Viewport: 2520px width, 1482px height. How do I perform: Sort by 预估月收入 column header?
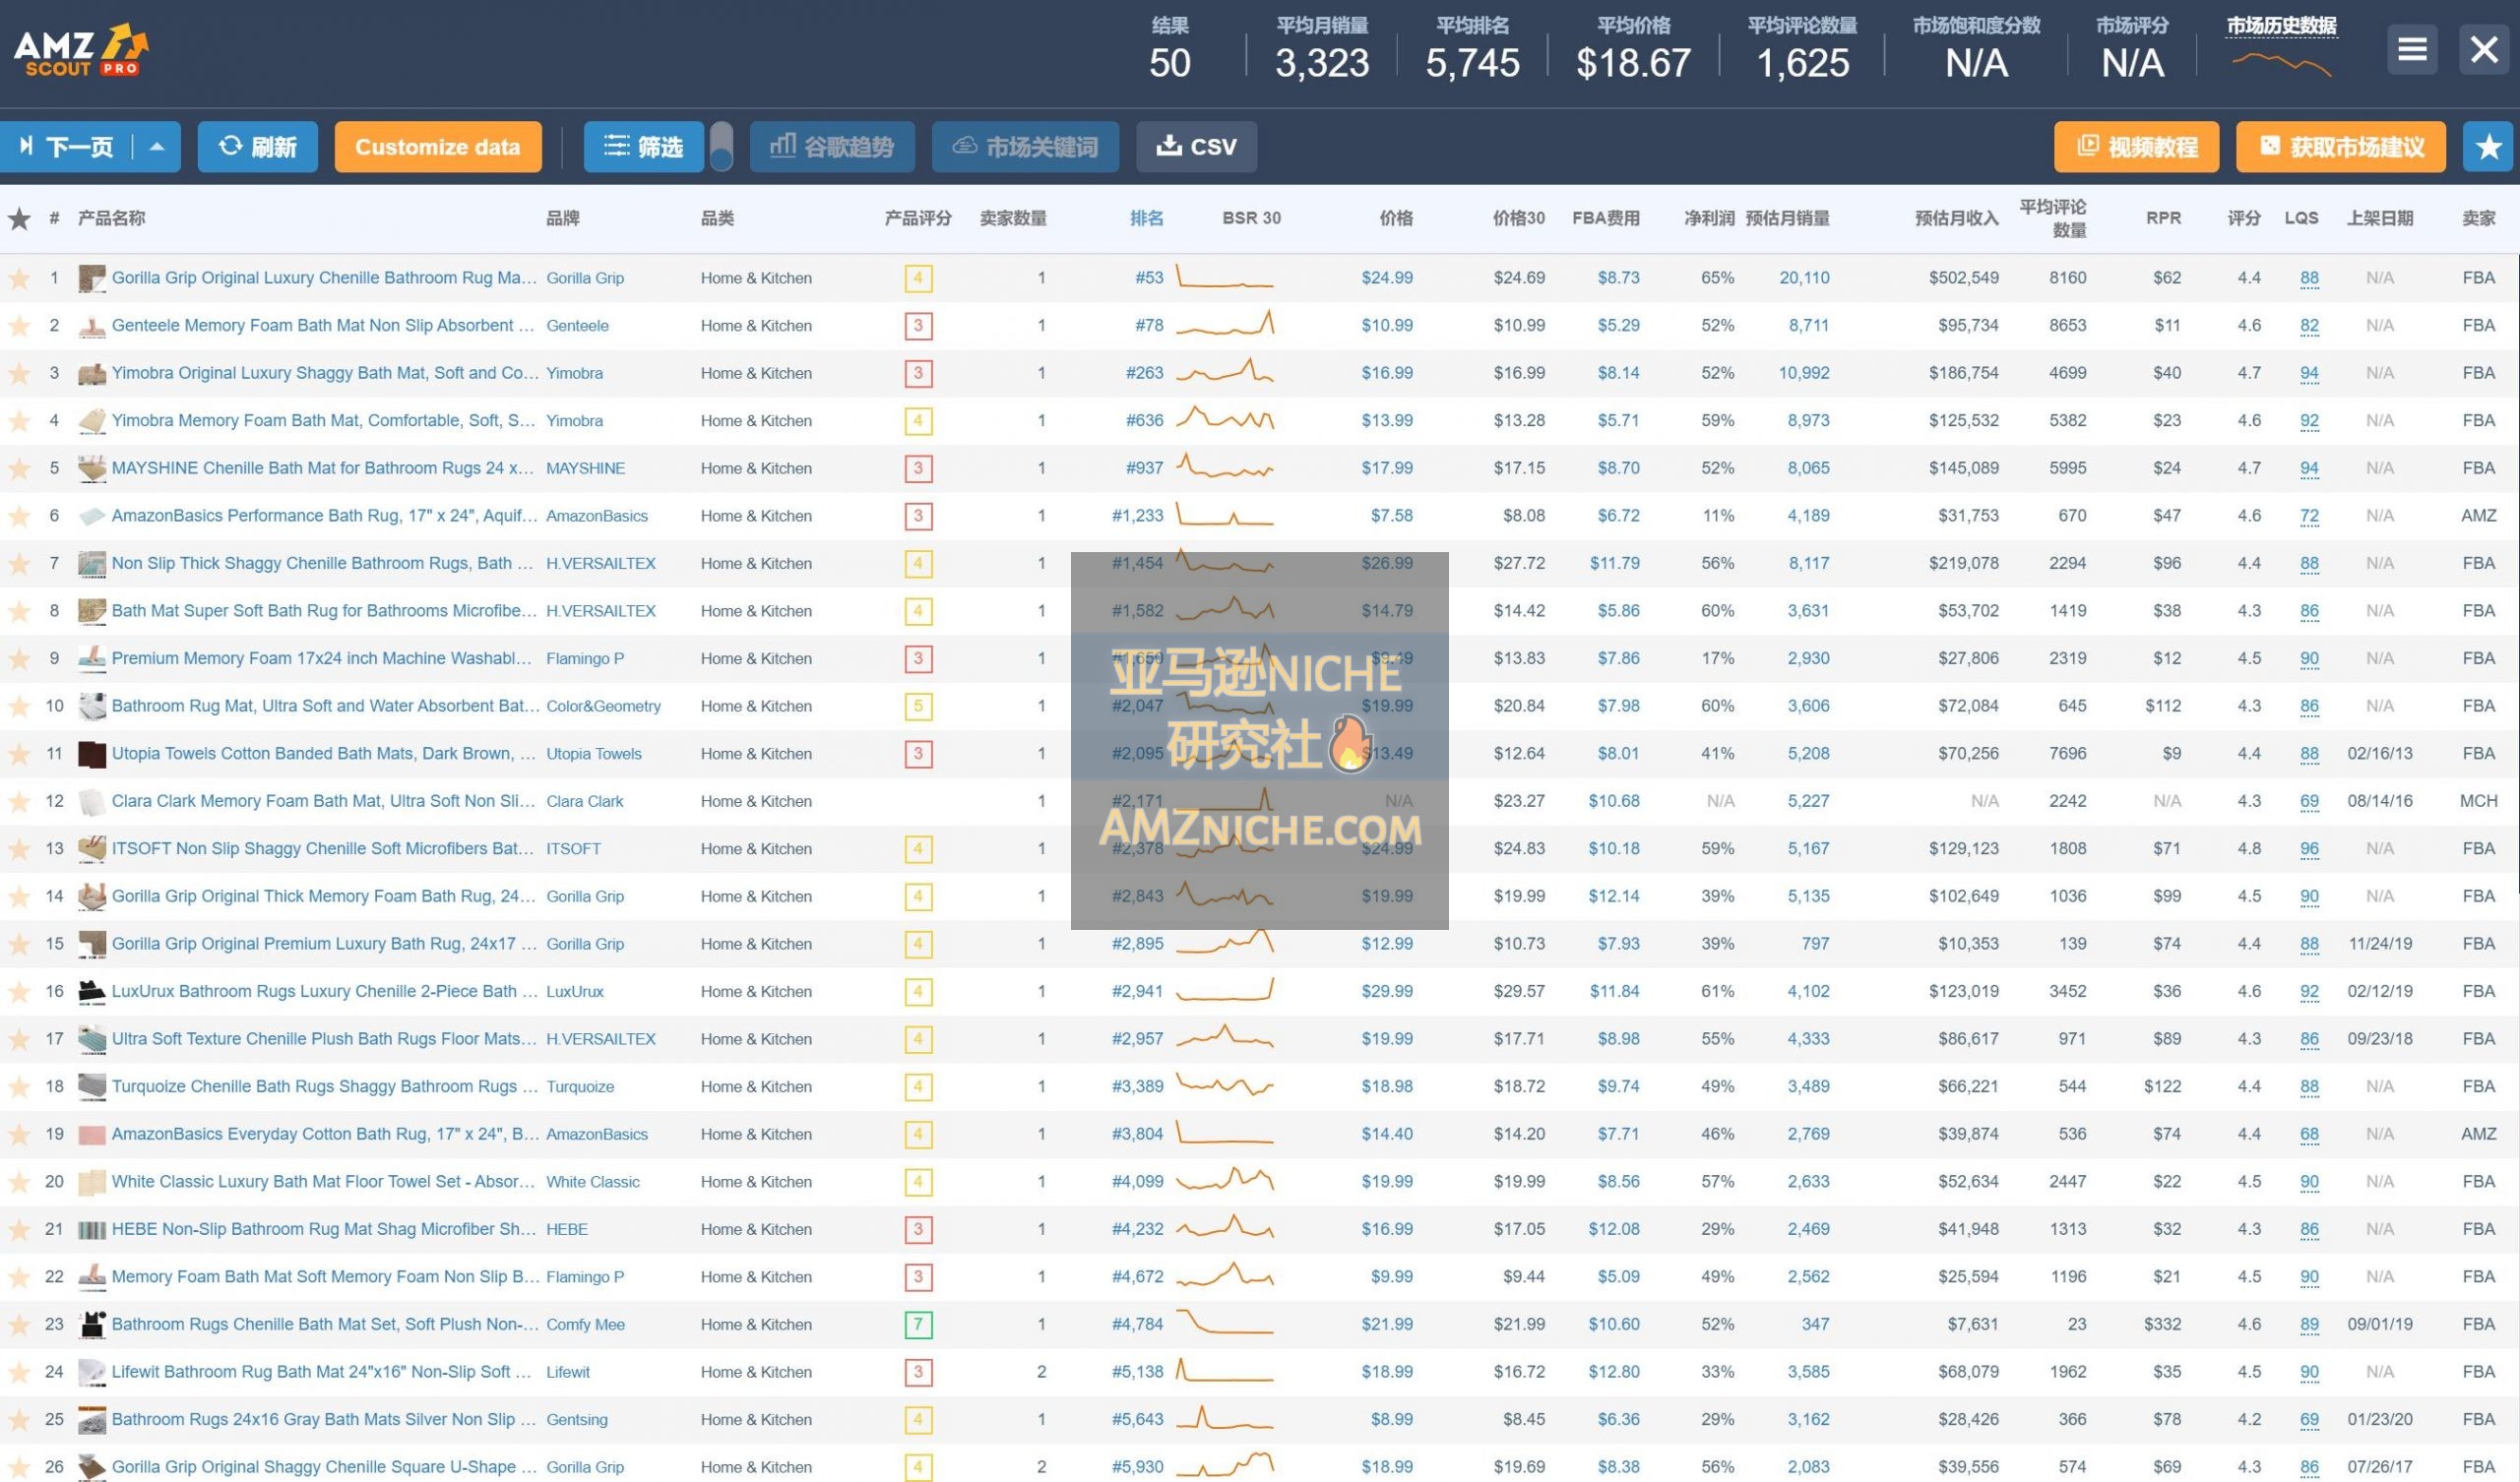[x=1956, y=218]
